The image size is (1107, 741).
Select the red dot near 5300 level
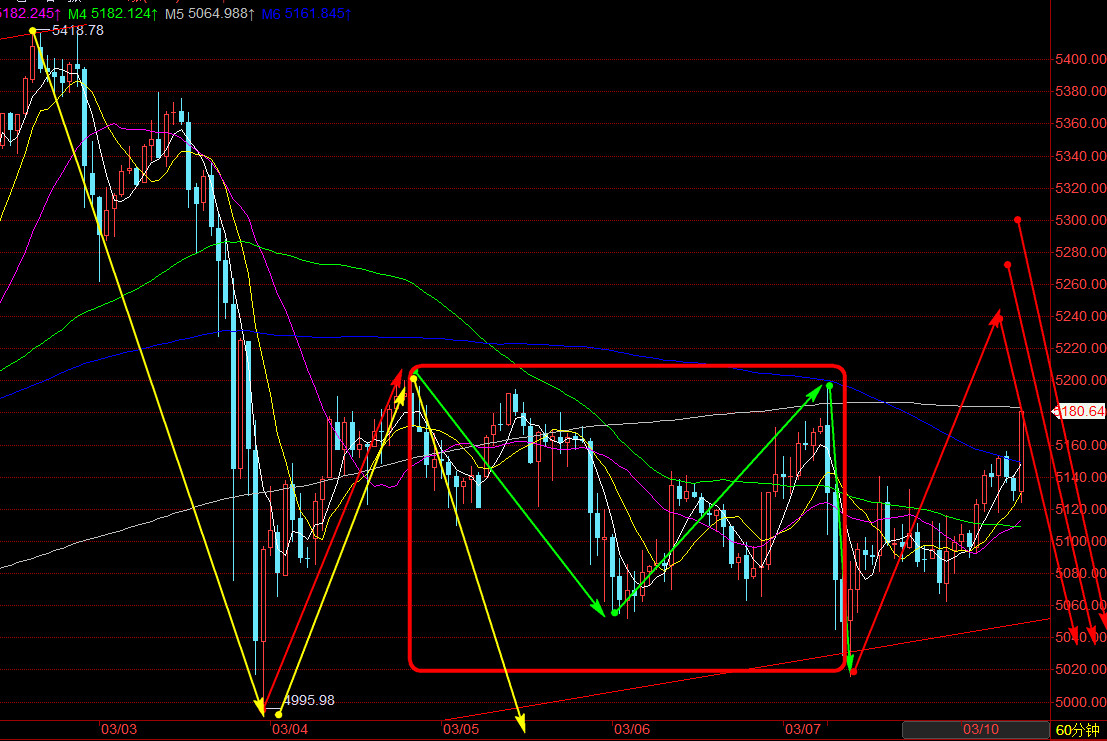pyautogui.click(x=1017, y=220)
